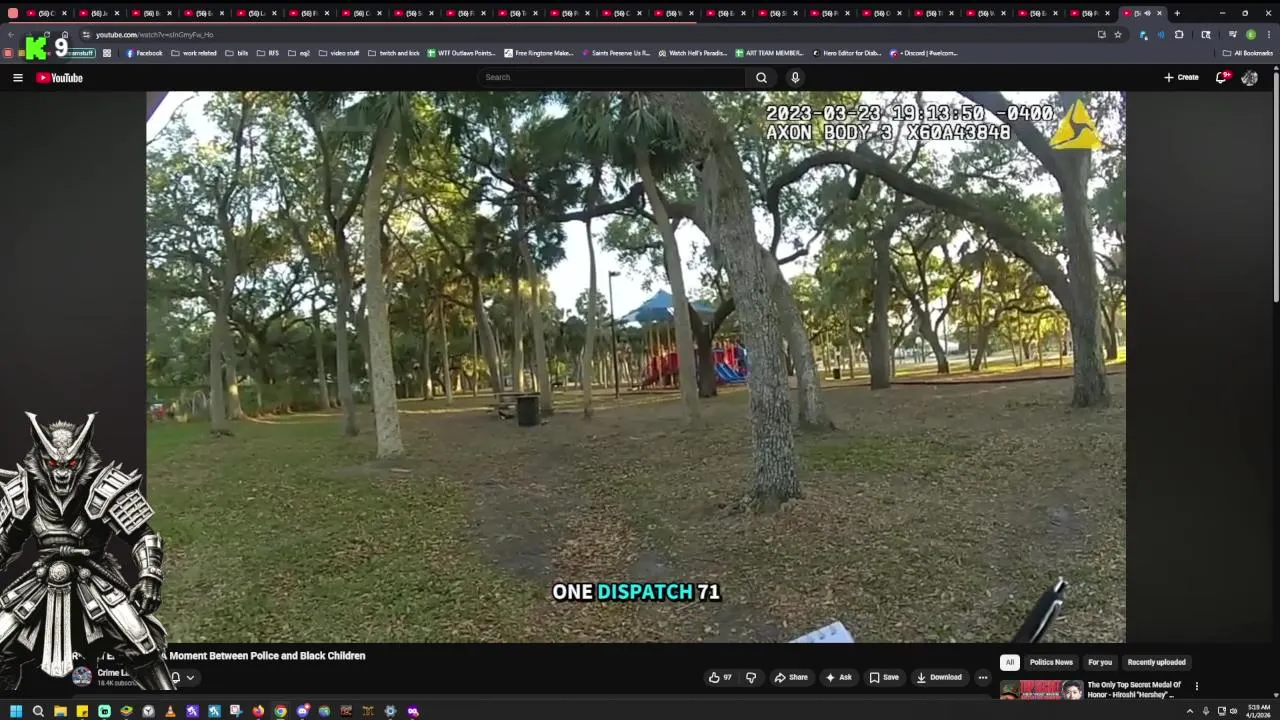Open the more actions ellipsis under the video

982,677
